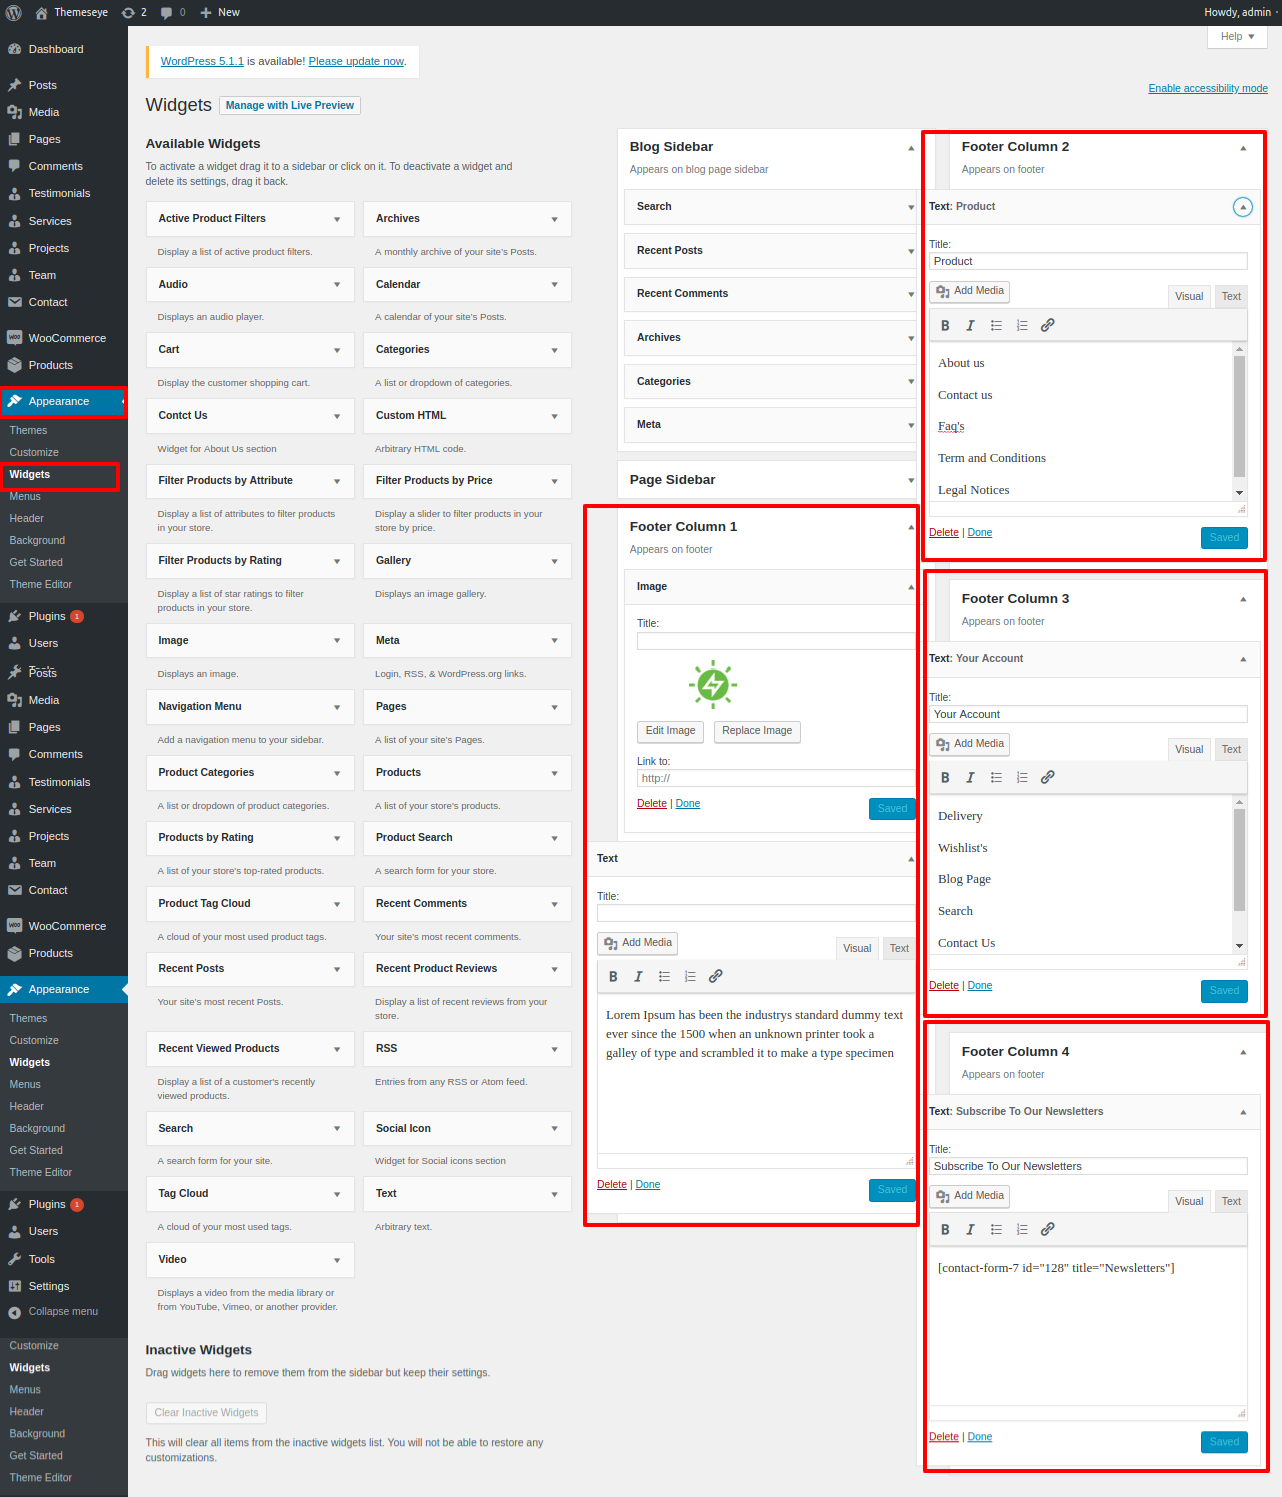Expand the Custom HTML available widget
This screenshot has width=1282, height=1497.
tap(554, 416)
